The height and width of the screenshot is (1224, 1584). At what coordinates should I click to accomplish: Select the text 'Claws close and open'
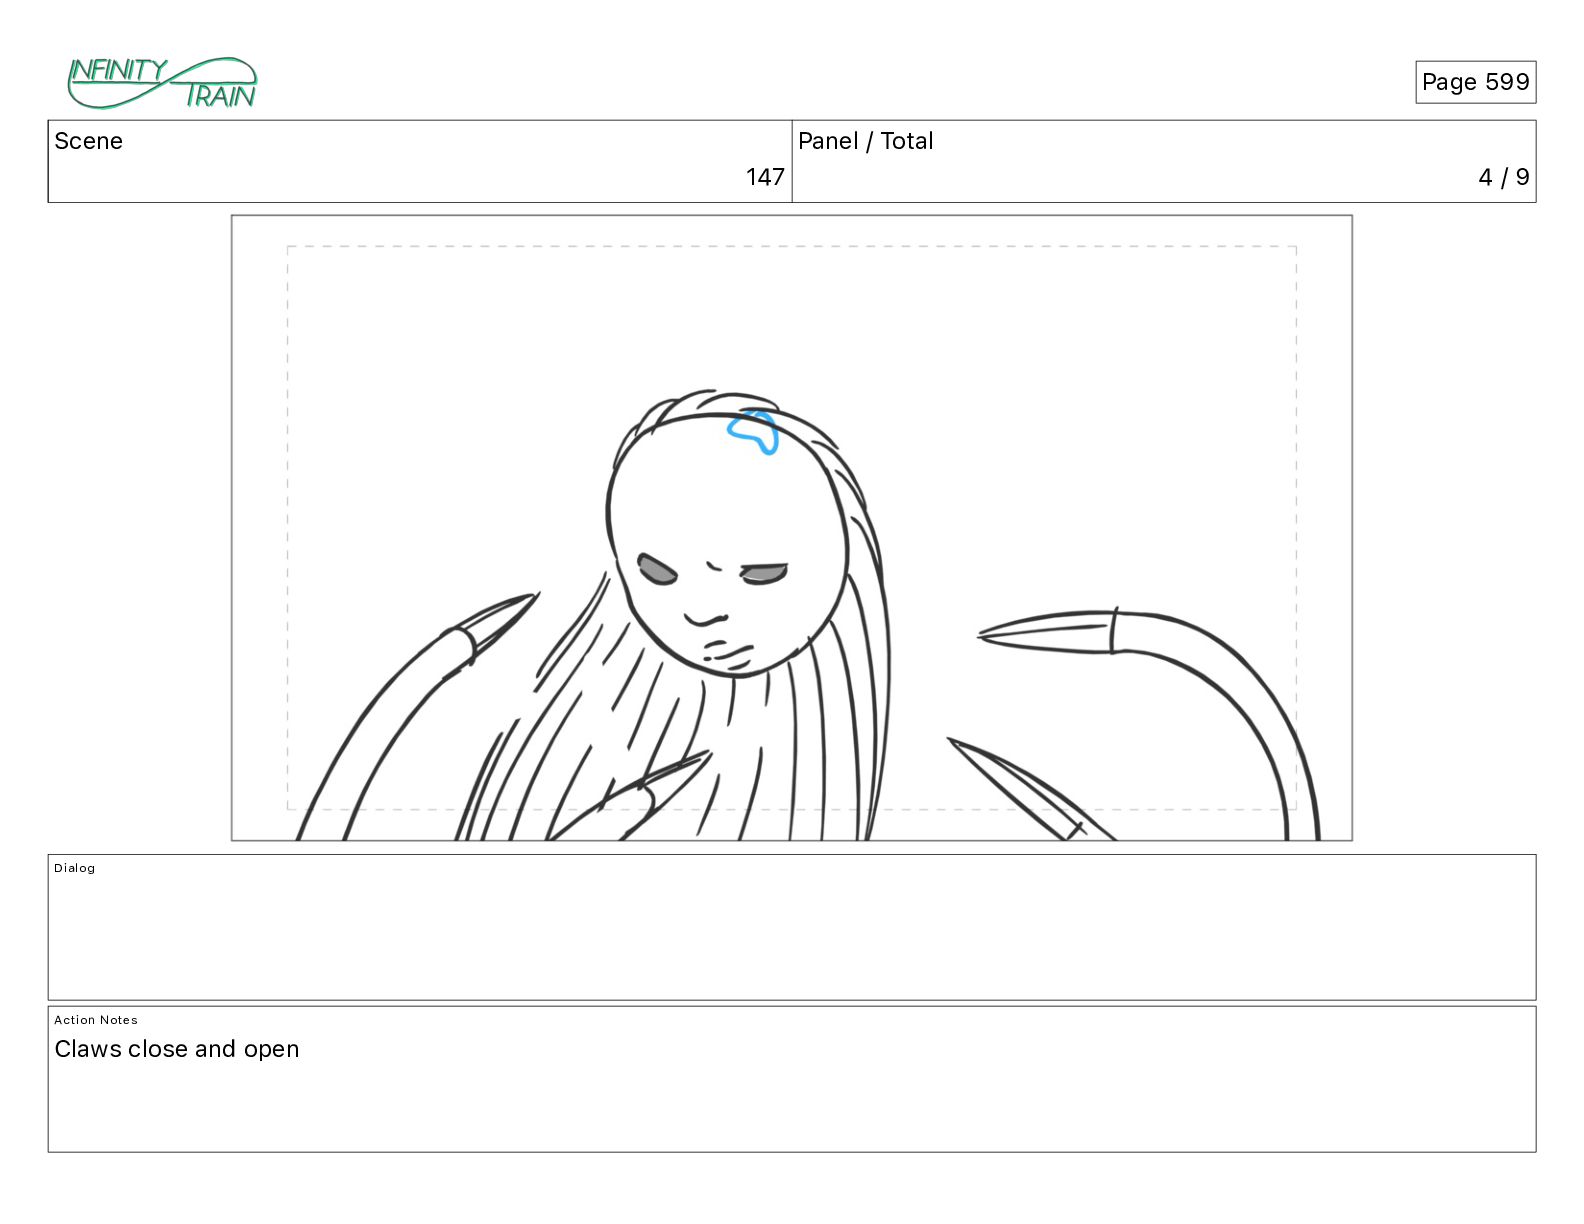click(x=177, y=1049)
